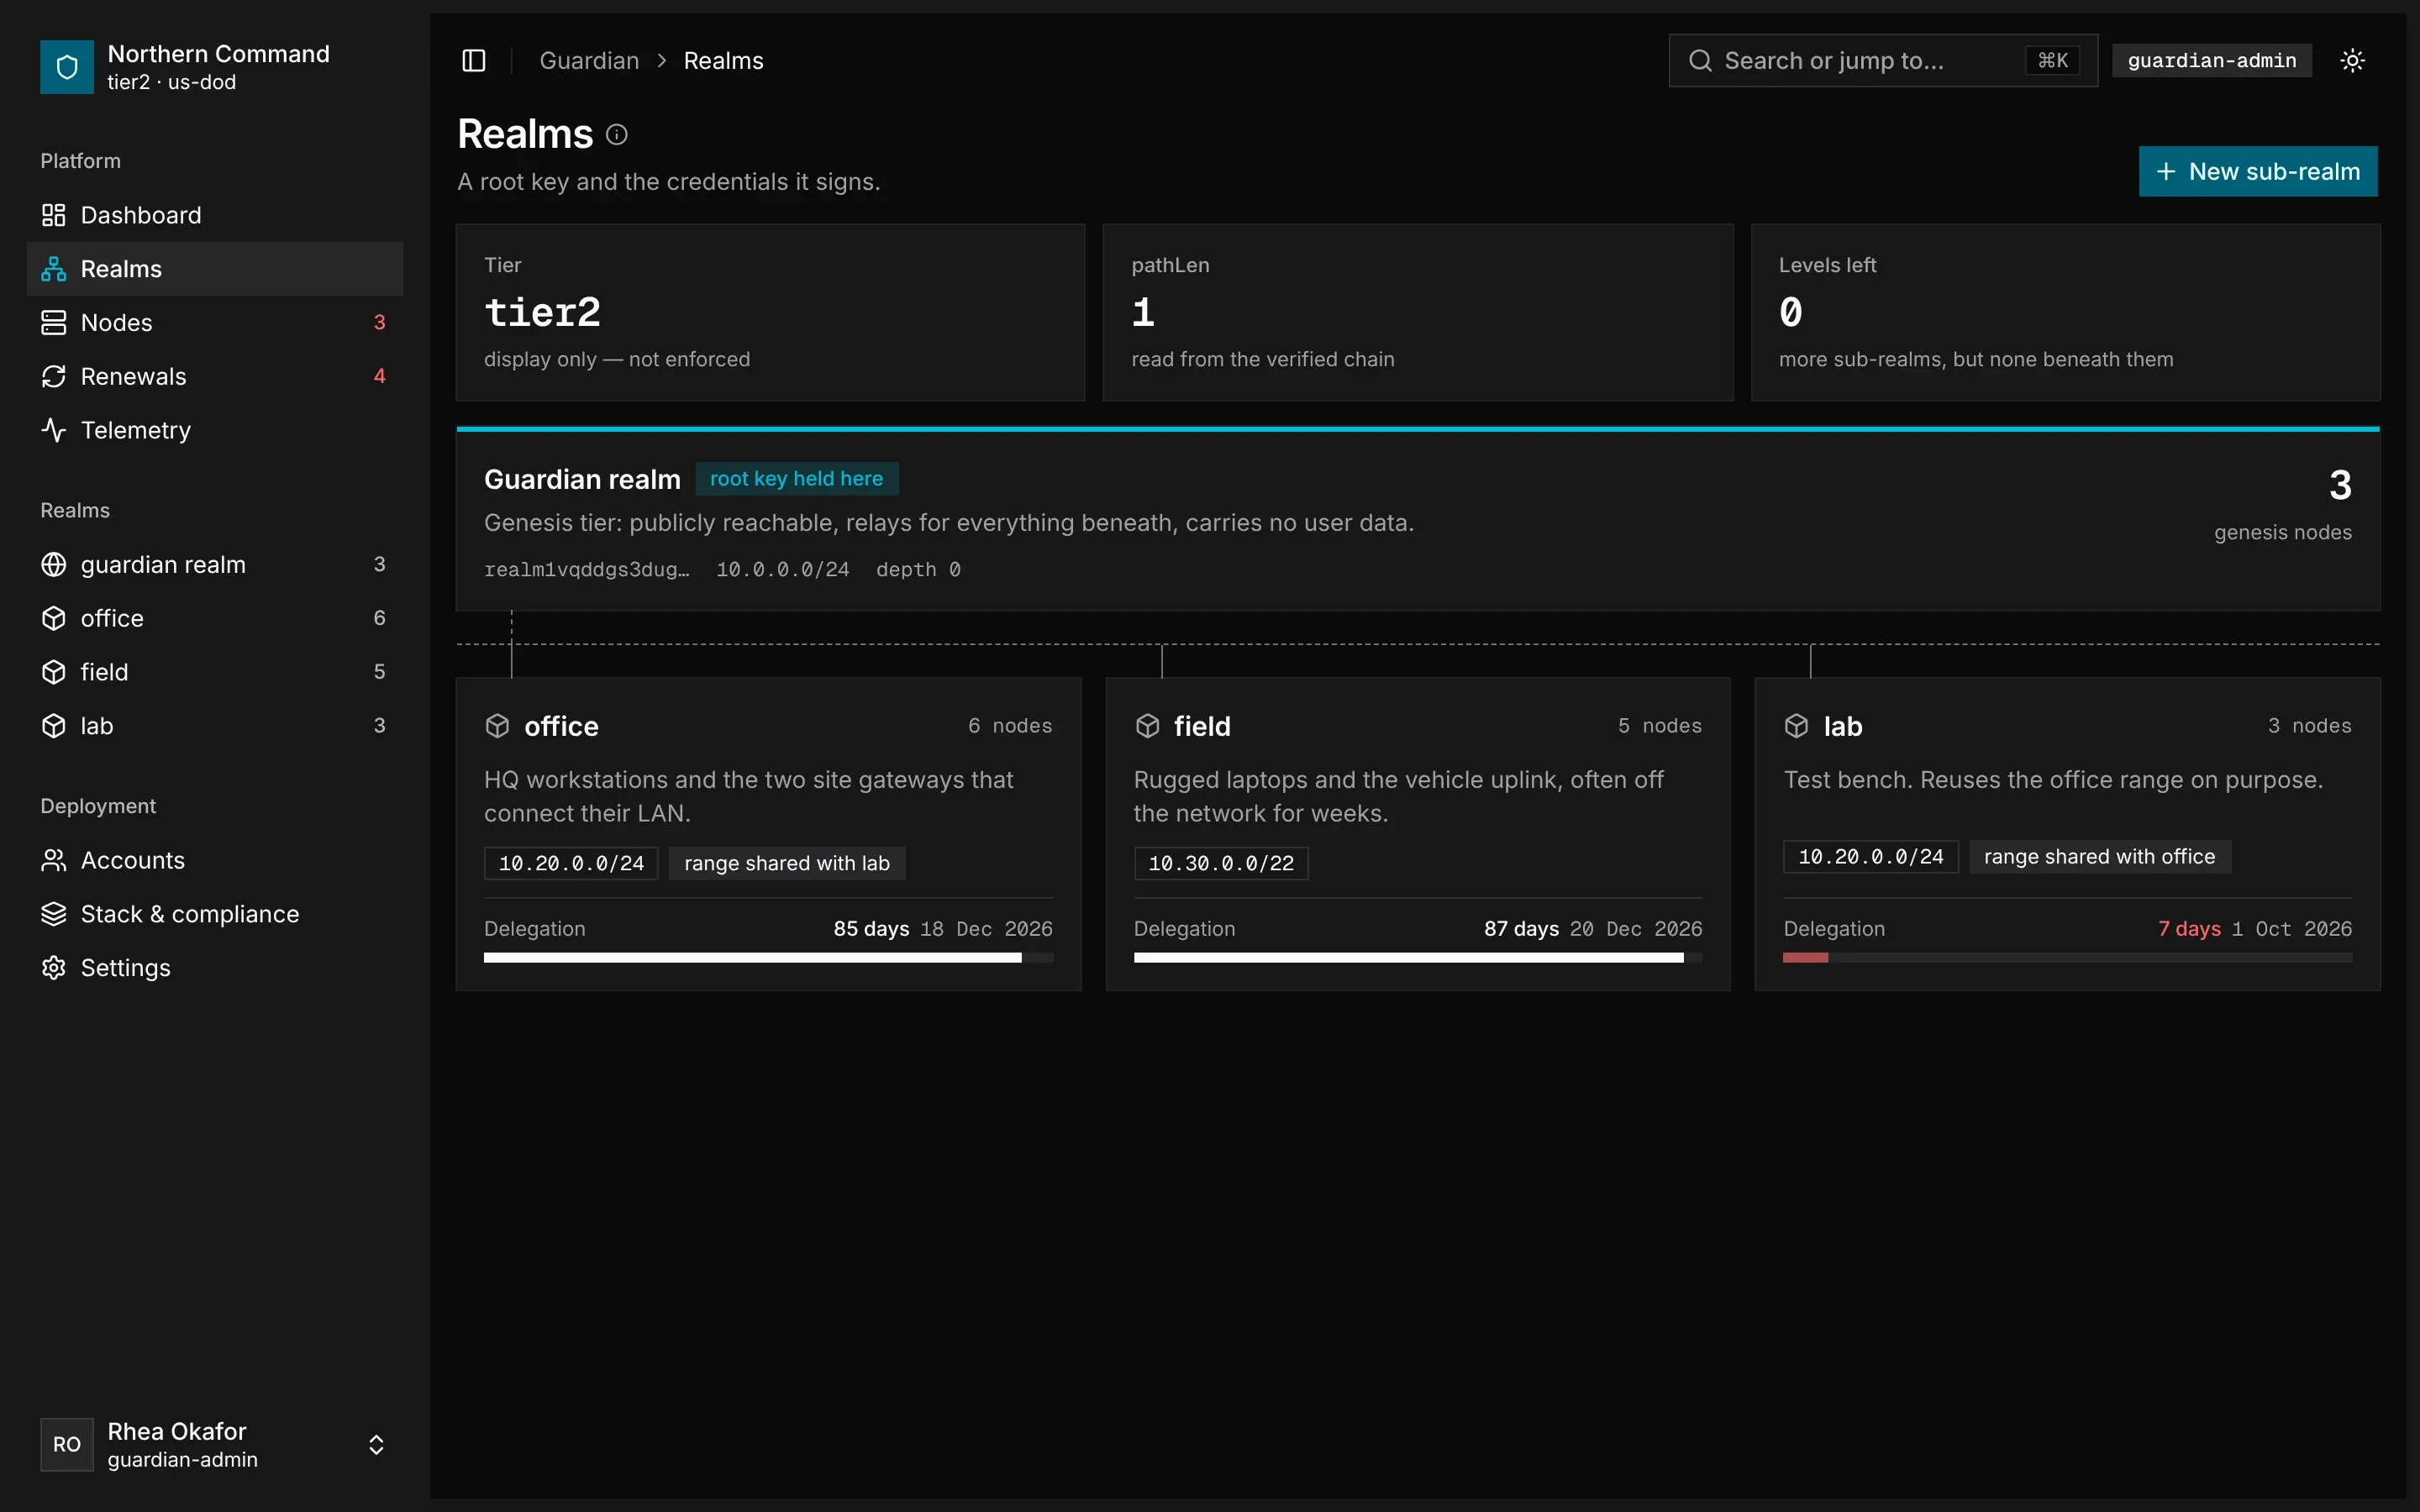Viewport: 2420px width, 1512px height.
Task: Click the Stack & compliance layers icon
Action: (54, 914)
